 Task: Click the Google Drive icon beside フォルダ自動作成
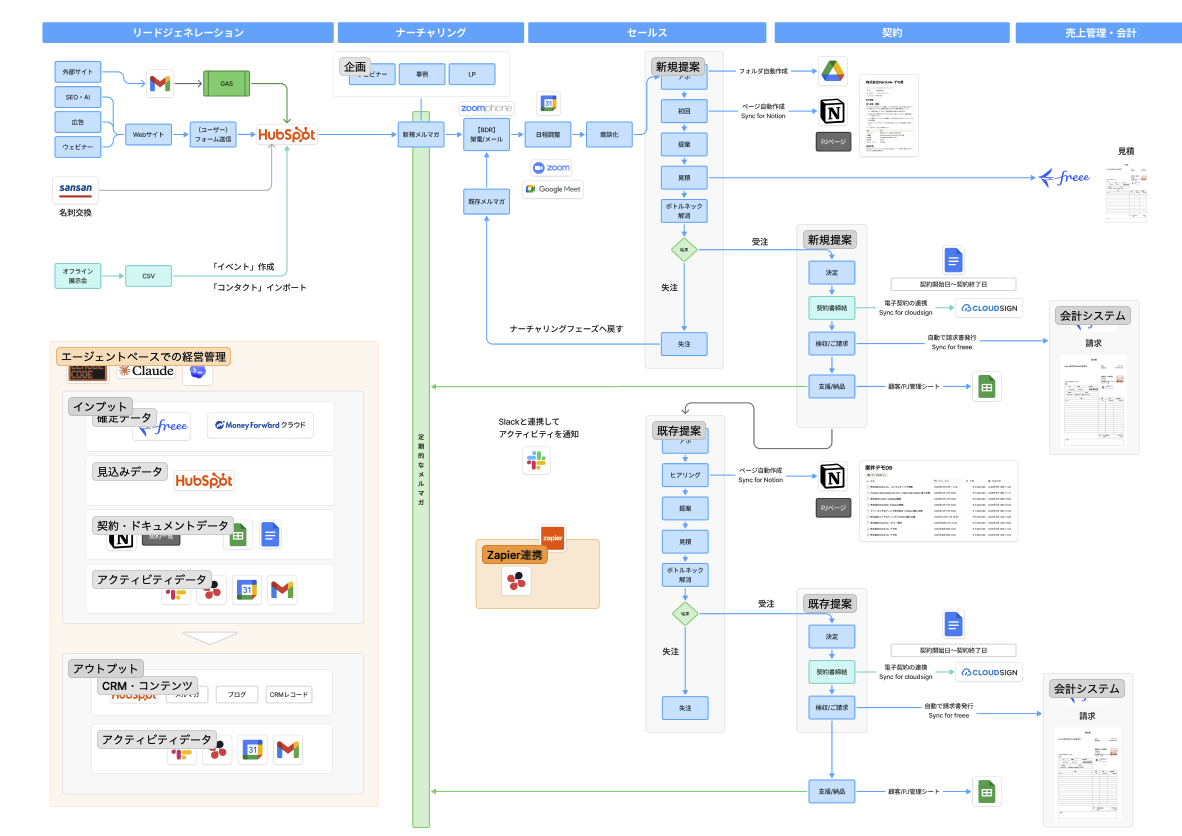click(x=832, y=72)
